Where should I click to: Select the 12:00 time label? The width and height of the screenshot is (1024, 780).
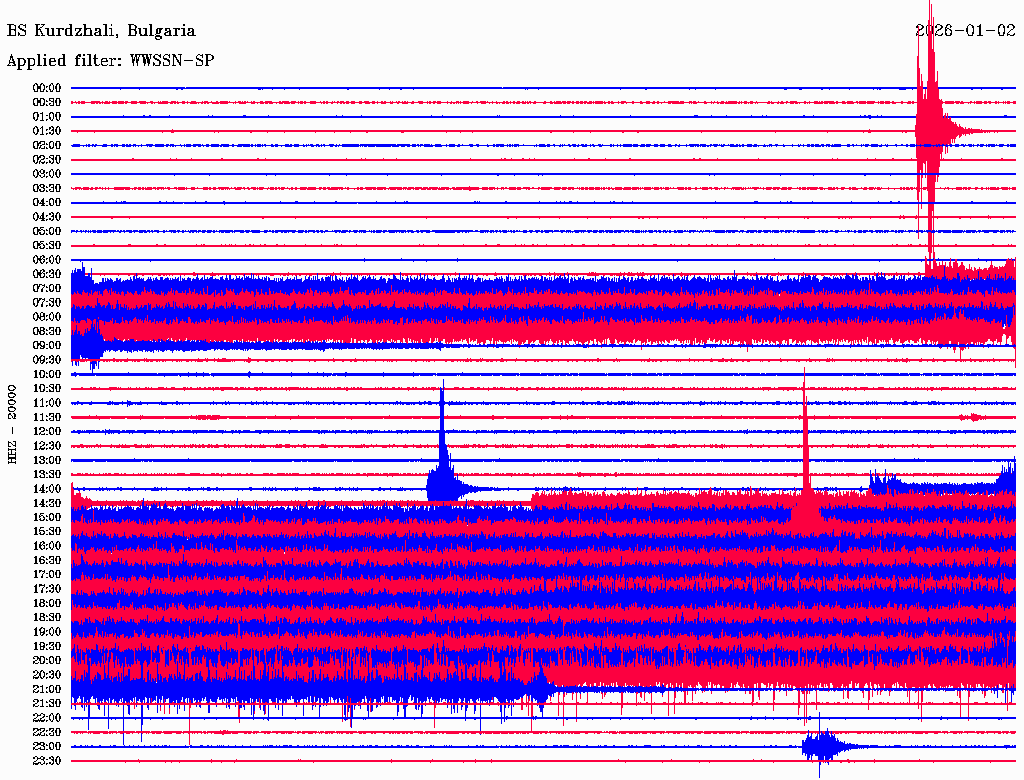[47, 431]
